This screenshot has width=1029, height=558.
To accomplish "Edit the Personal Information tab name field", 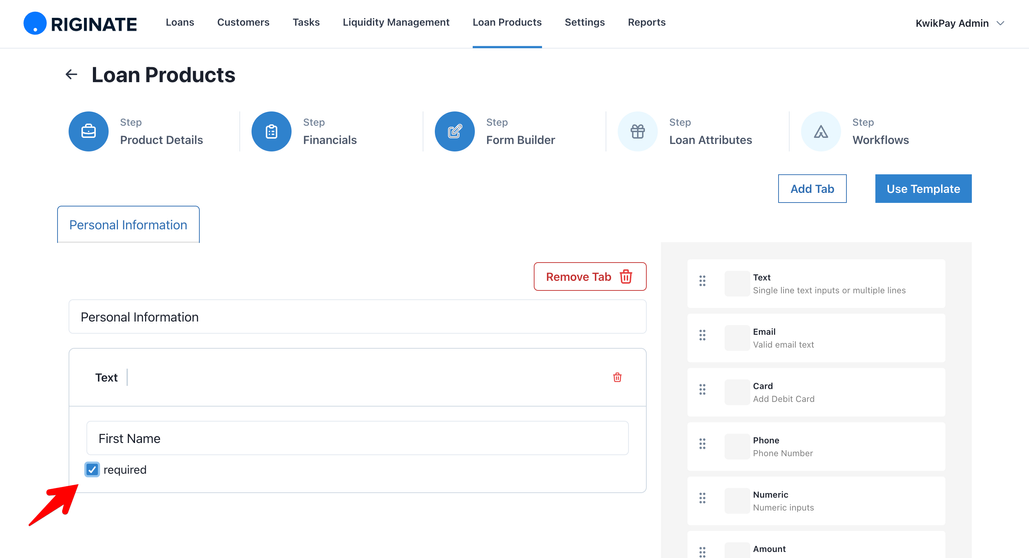I will tap(358, 317).
